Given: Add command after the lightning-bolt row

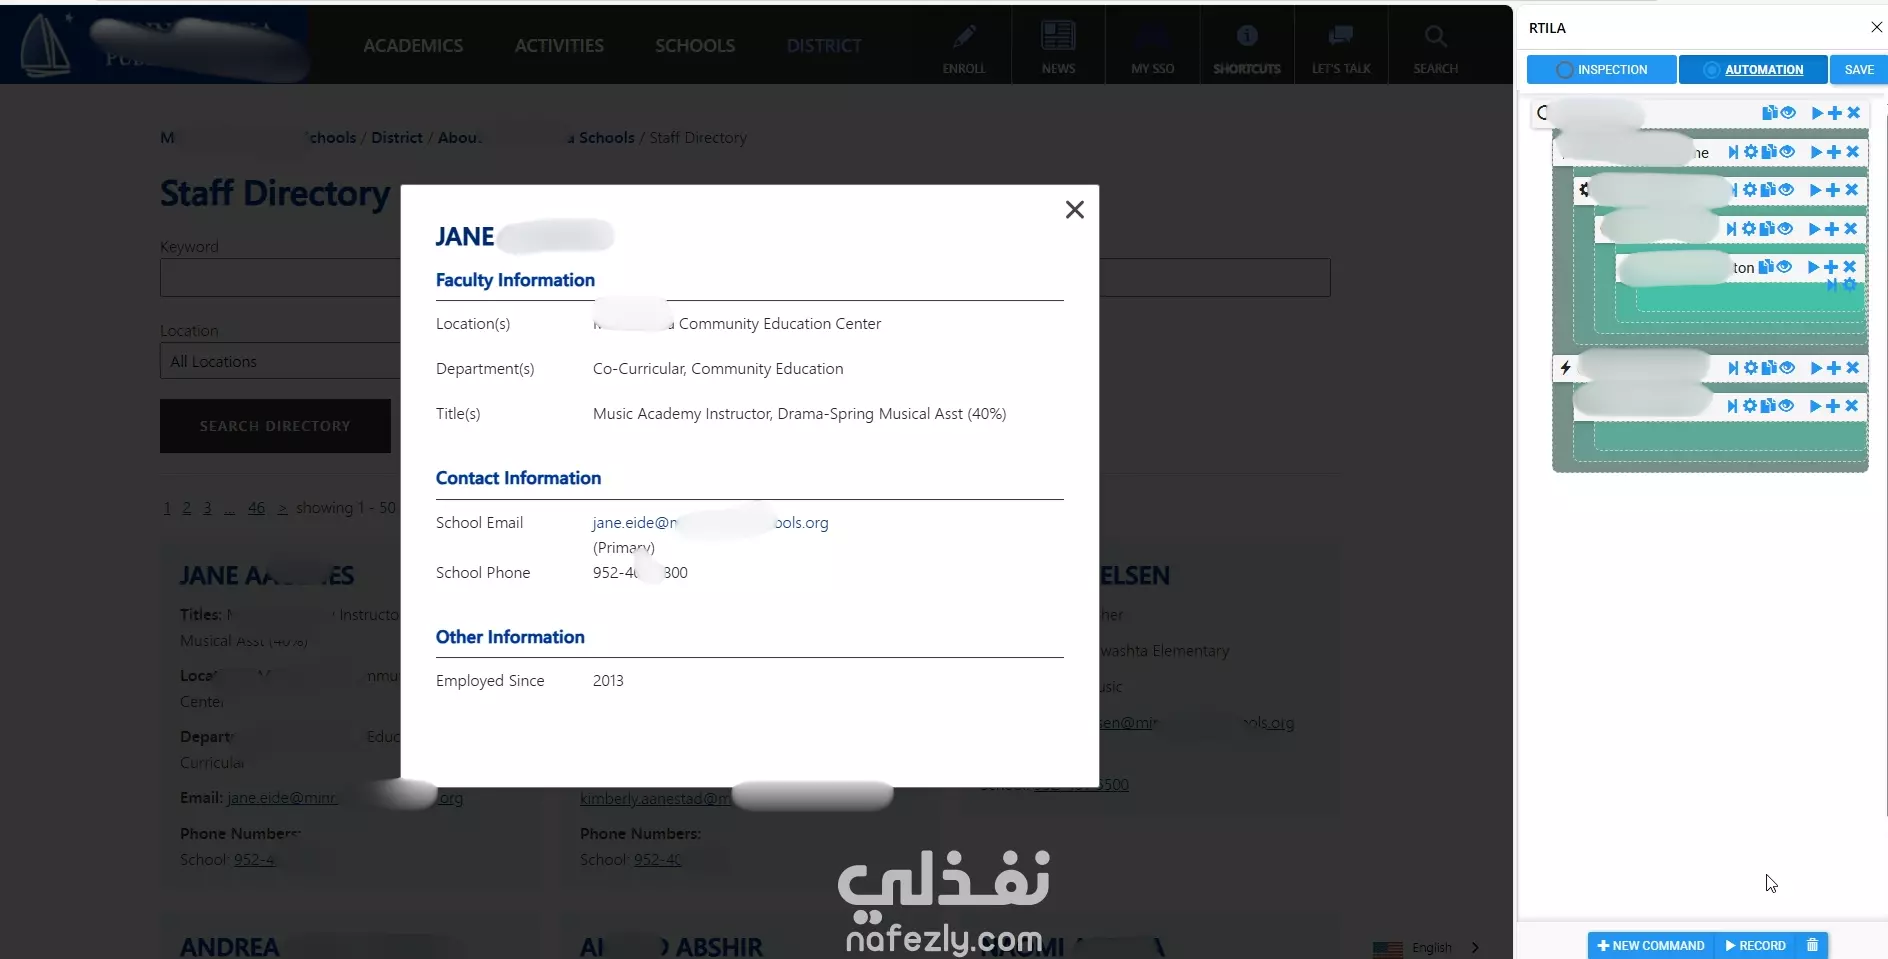Looking at the screenshot, I should click(x=1834, y=368).
